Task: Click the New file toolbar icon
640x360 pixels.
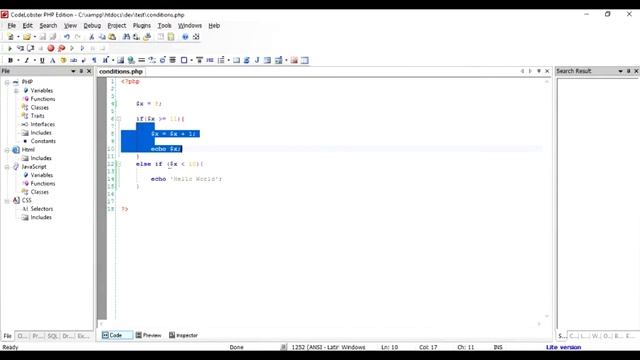Action: click(10, 37)
